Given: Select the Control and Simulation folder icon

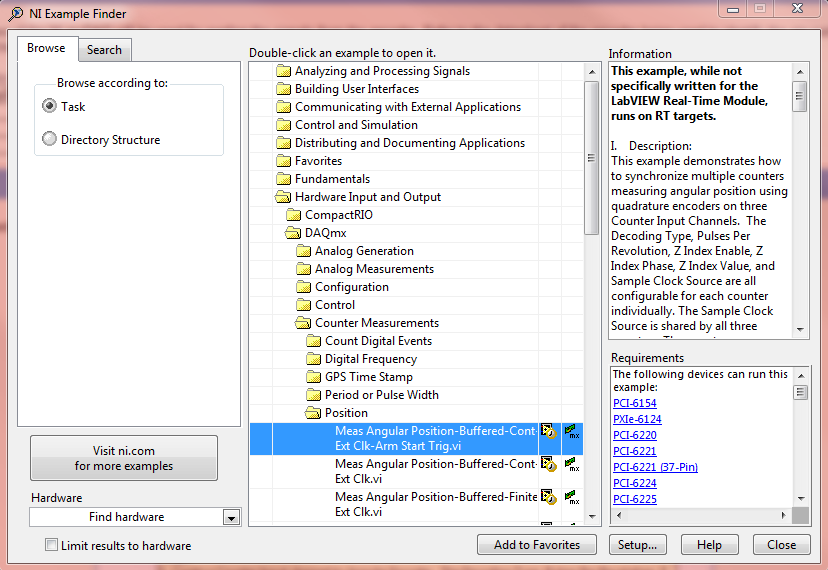Looking at the screenshot, I should [284, 125].
